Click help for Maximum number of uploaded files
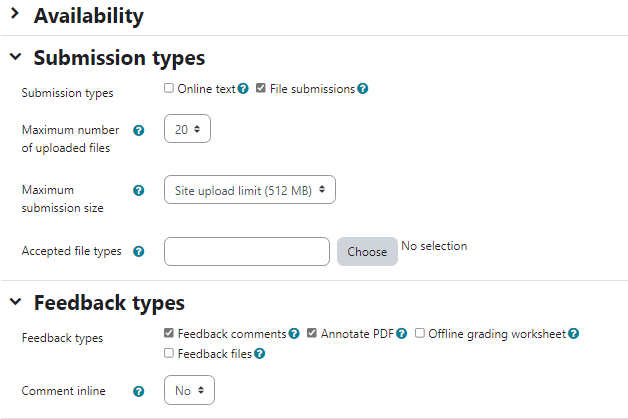 click(139, 130)
